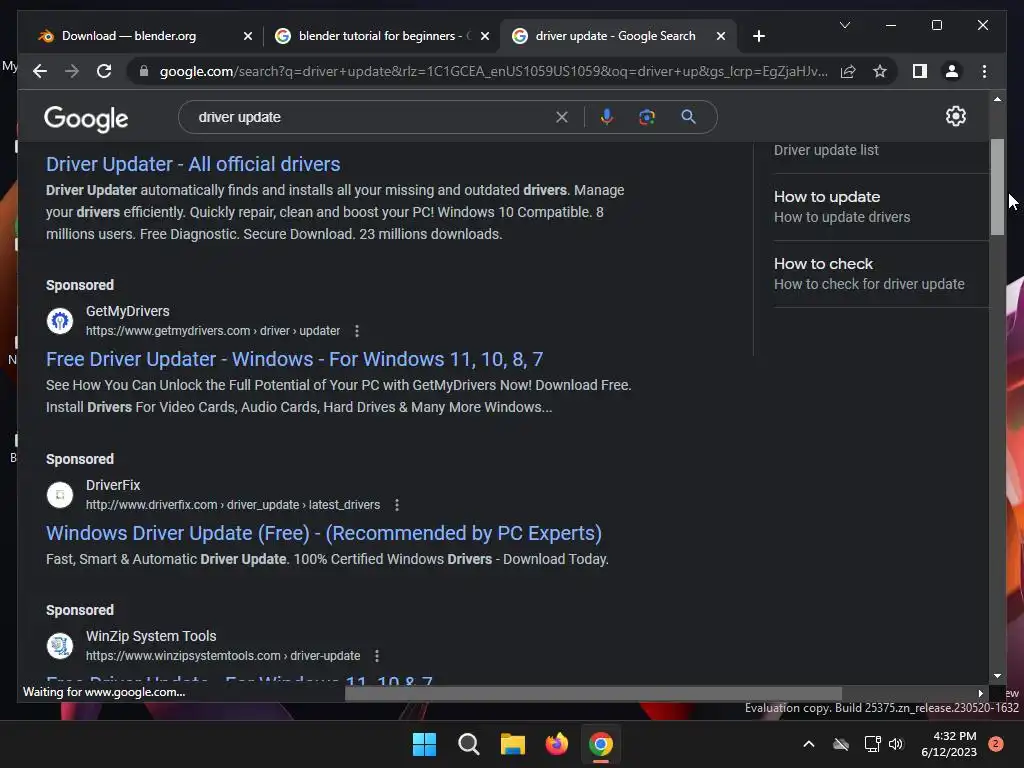Launch Firefox from taskbar
This screenshot has height=768, width=1024.
[x=556, y=744]
